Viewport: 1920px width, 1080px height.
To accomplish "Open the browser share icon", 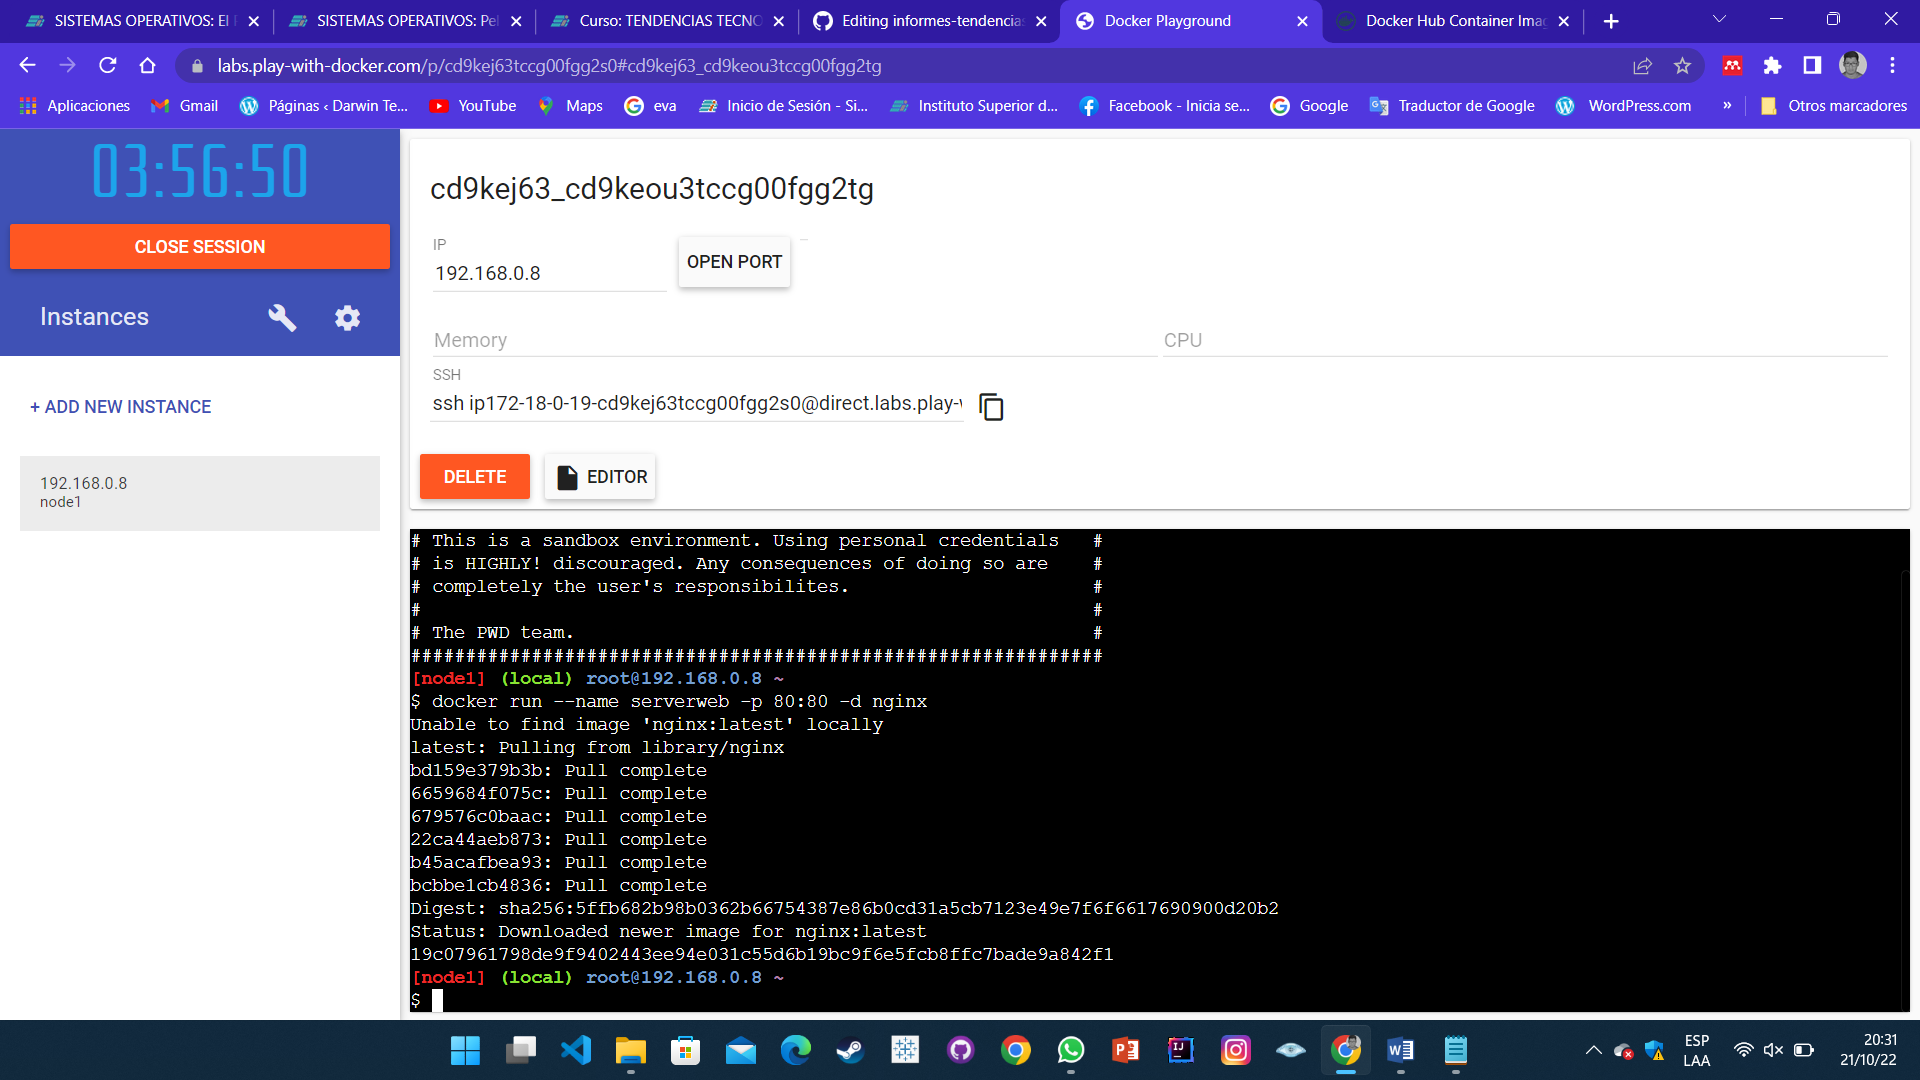I will coord(1642,66).
